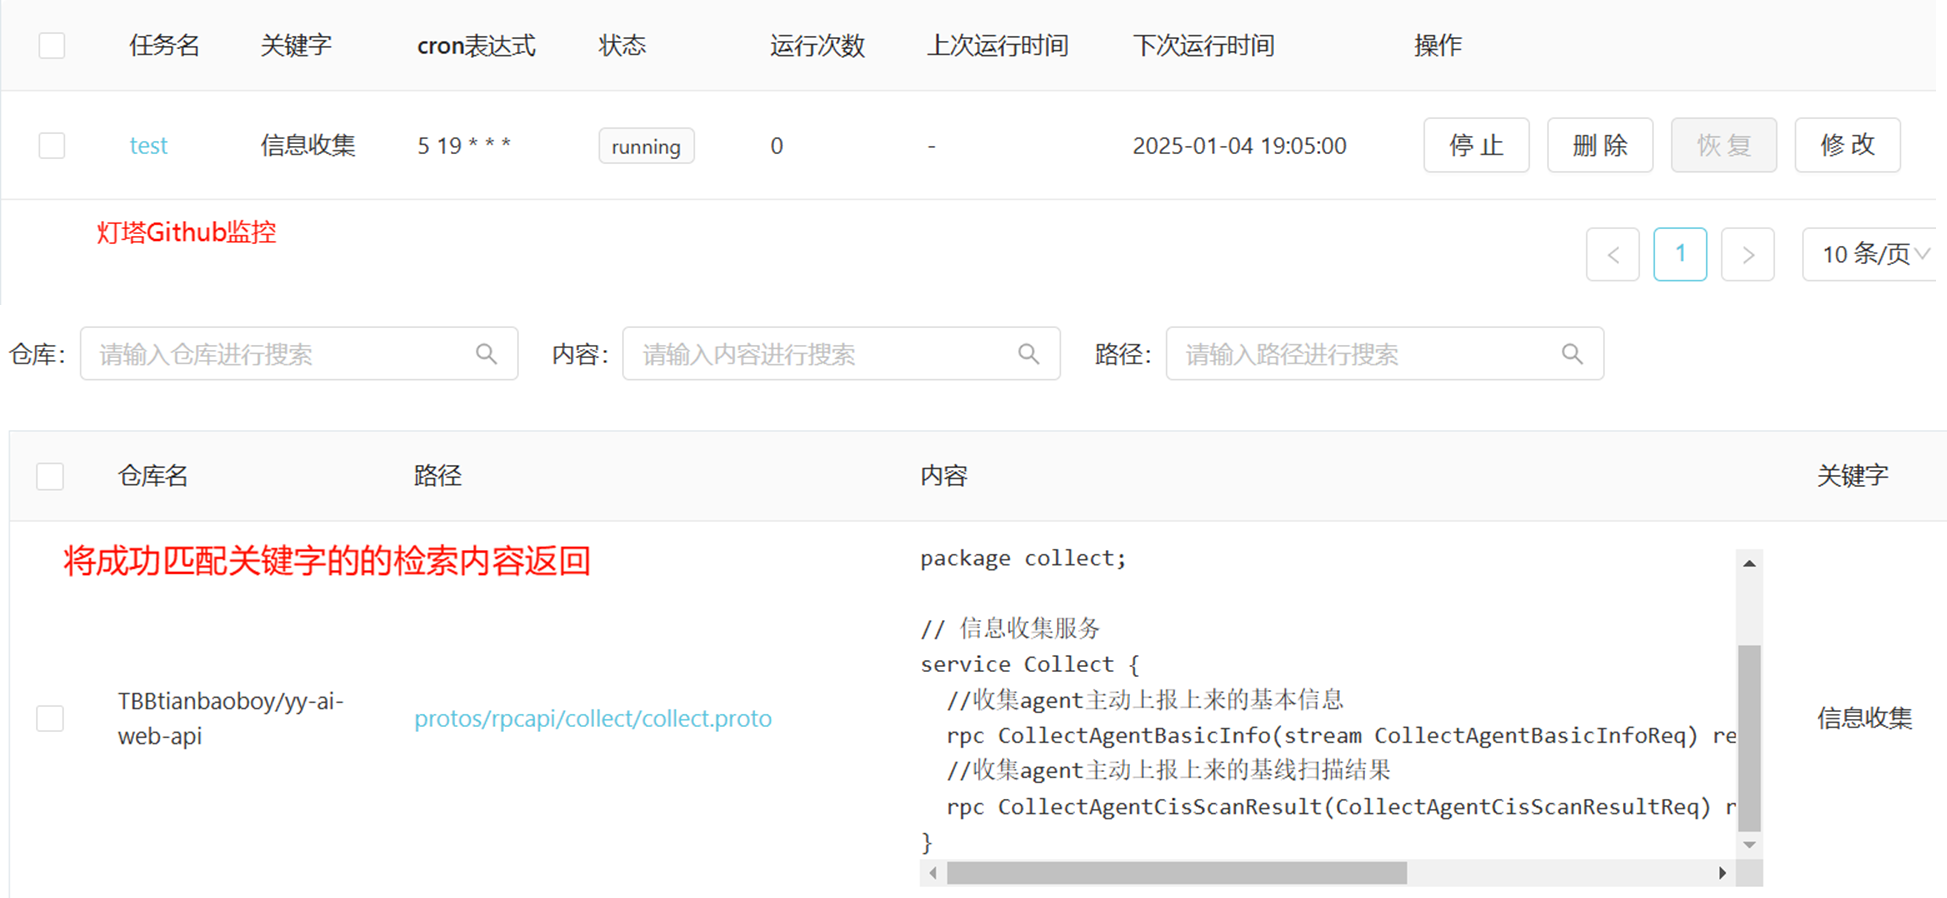Check the TBBtianbaoboy/yy-ai-web-api row checkbox
This screenshot has height=898, width=1947.
(50, 718)
